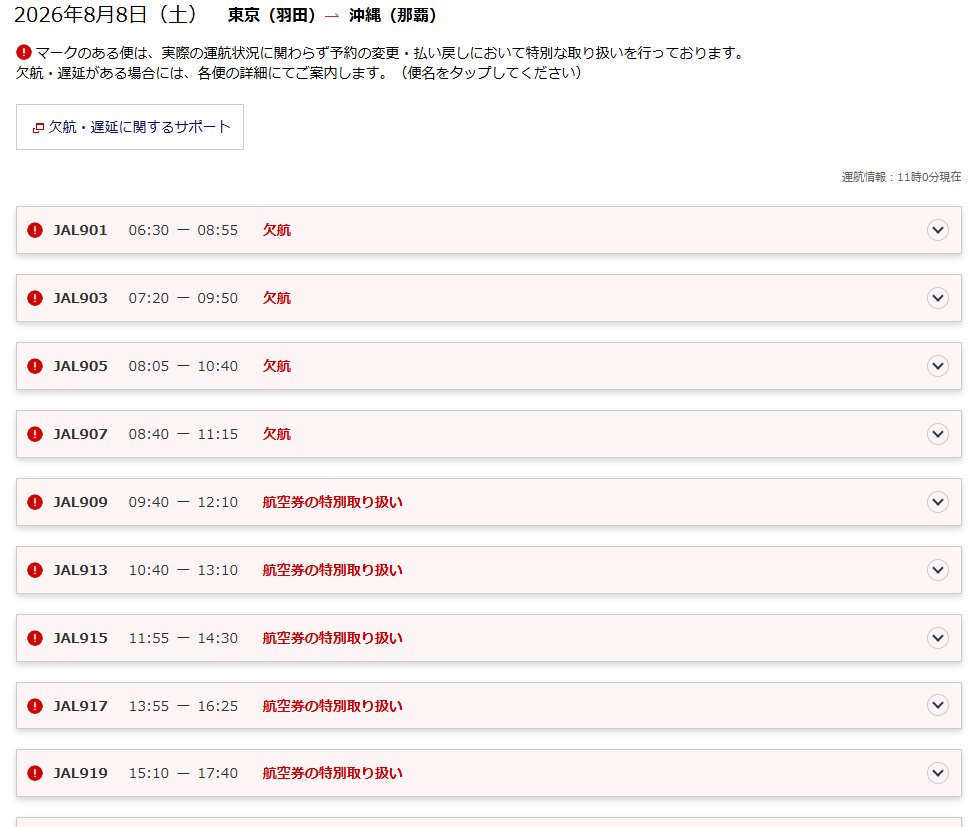Image resolution: width=979 pixels, height=827 pixels.
Task: Expand the JAL901 flight details chevron
Action: click(x=937, y=230)
